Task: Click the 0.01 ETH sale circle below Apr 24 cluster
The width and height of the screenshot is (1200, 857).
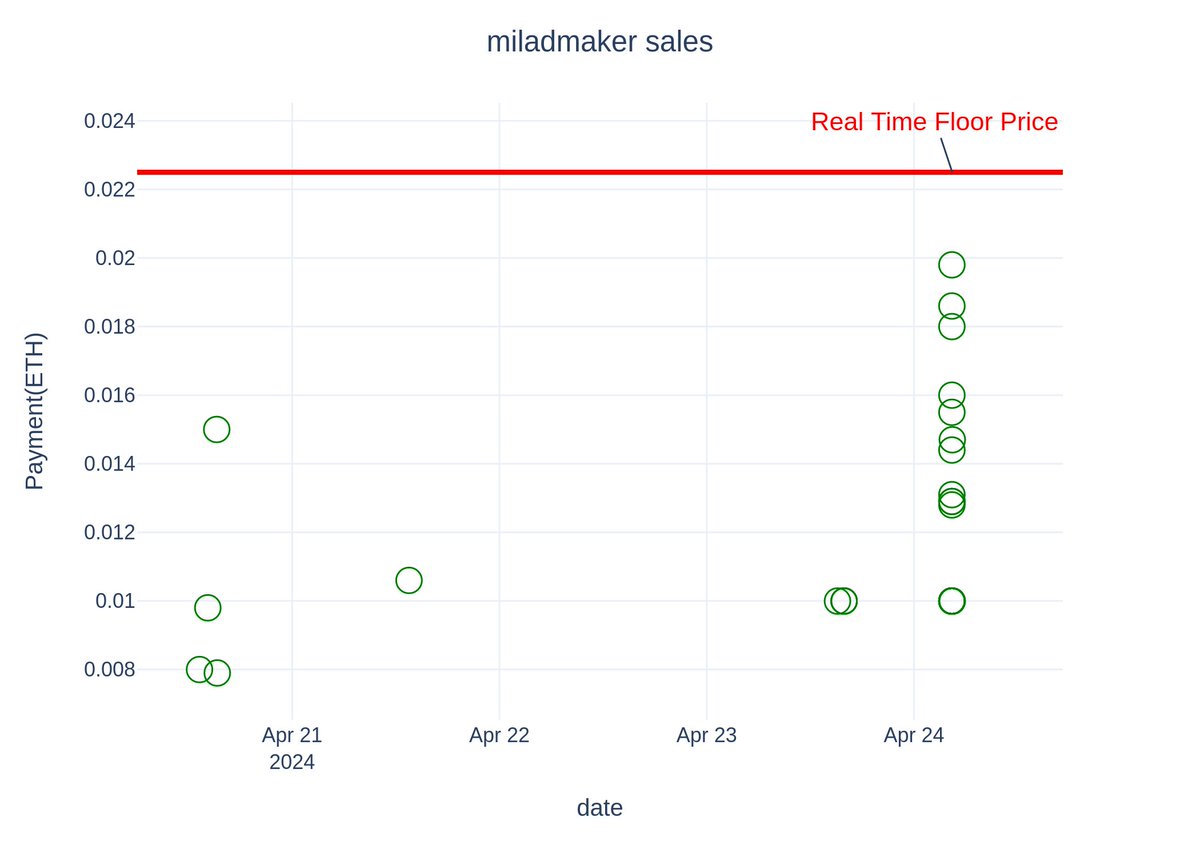Action: pyautogui.click(x=952, y=601)
